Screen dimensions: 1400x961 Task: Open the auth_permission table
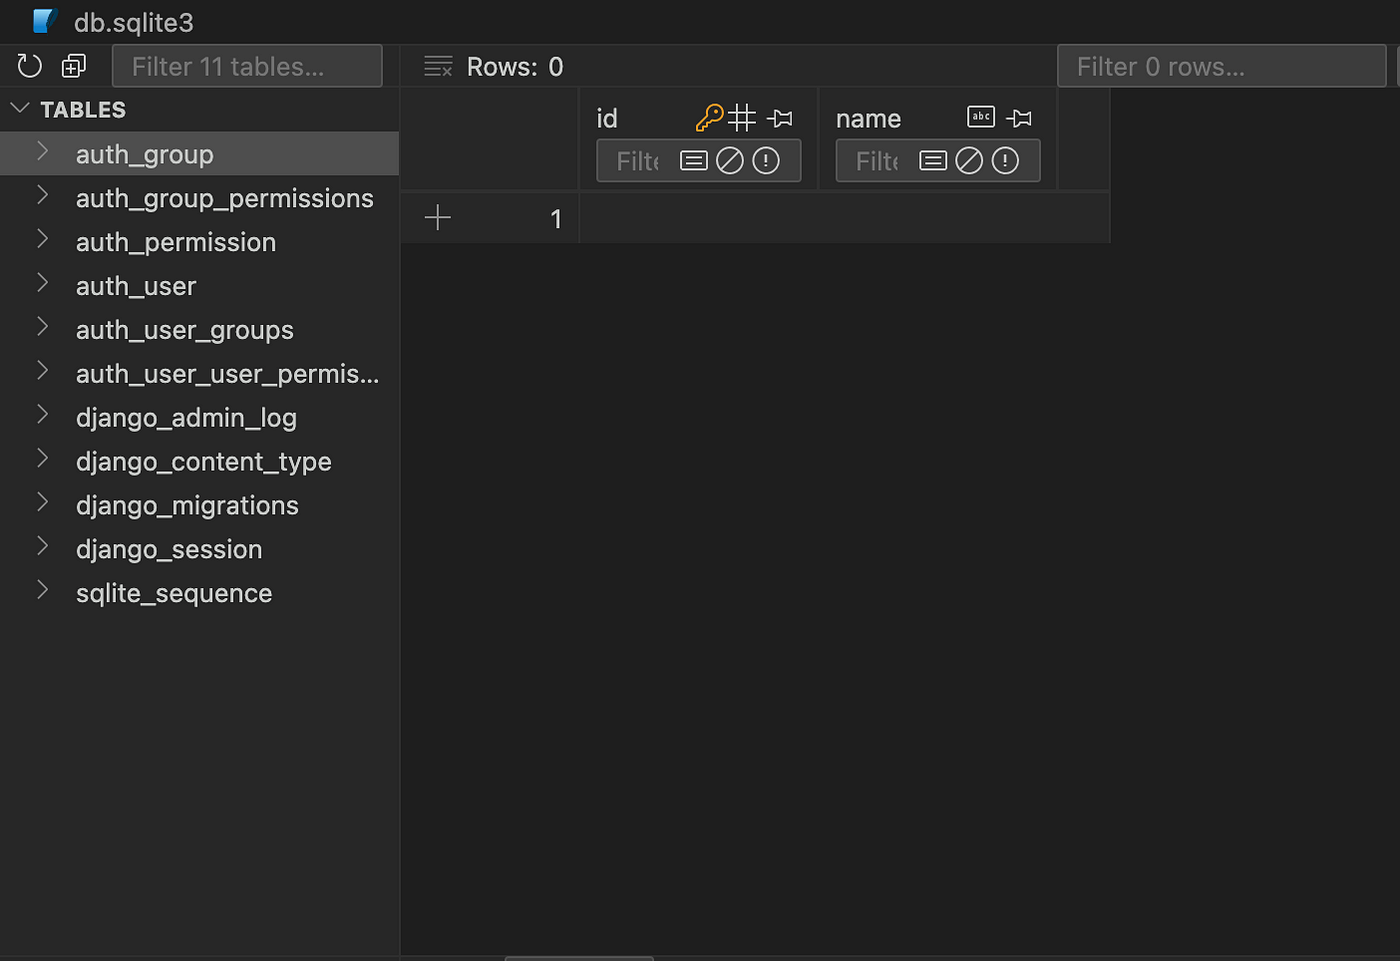199,242
